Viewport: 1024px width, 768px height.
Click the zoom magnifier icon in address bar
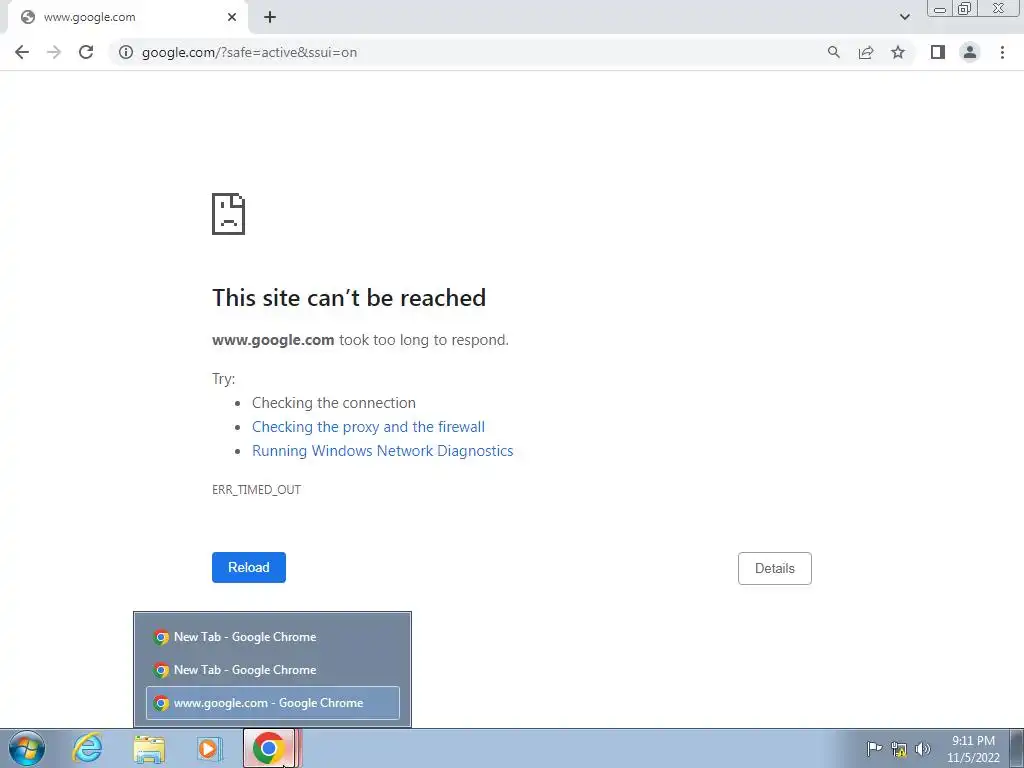(833, 52)
